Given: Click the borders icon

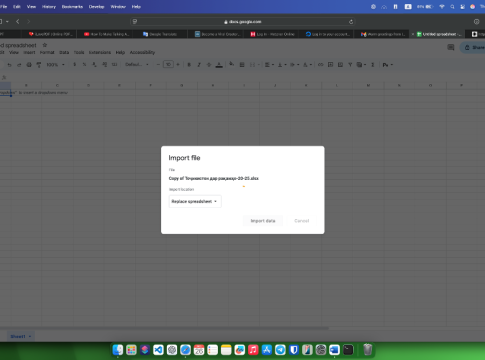Looking at the screenshot, I should (x=242, y=65).
